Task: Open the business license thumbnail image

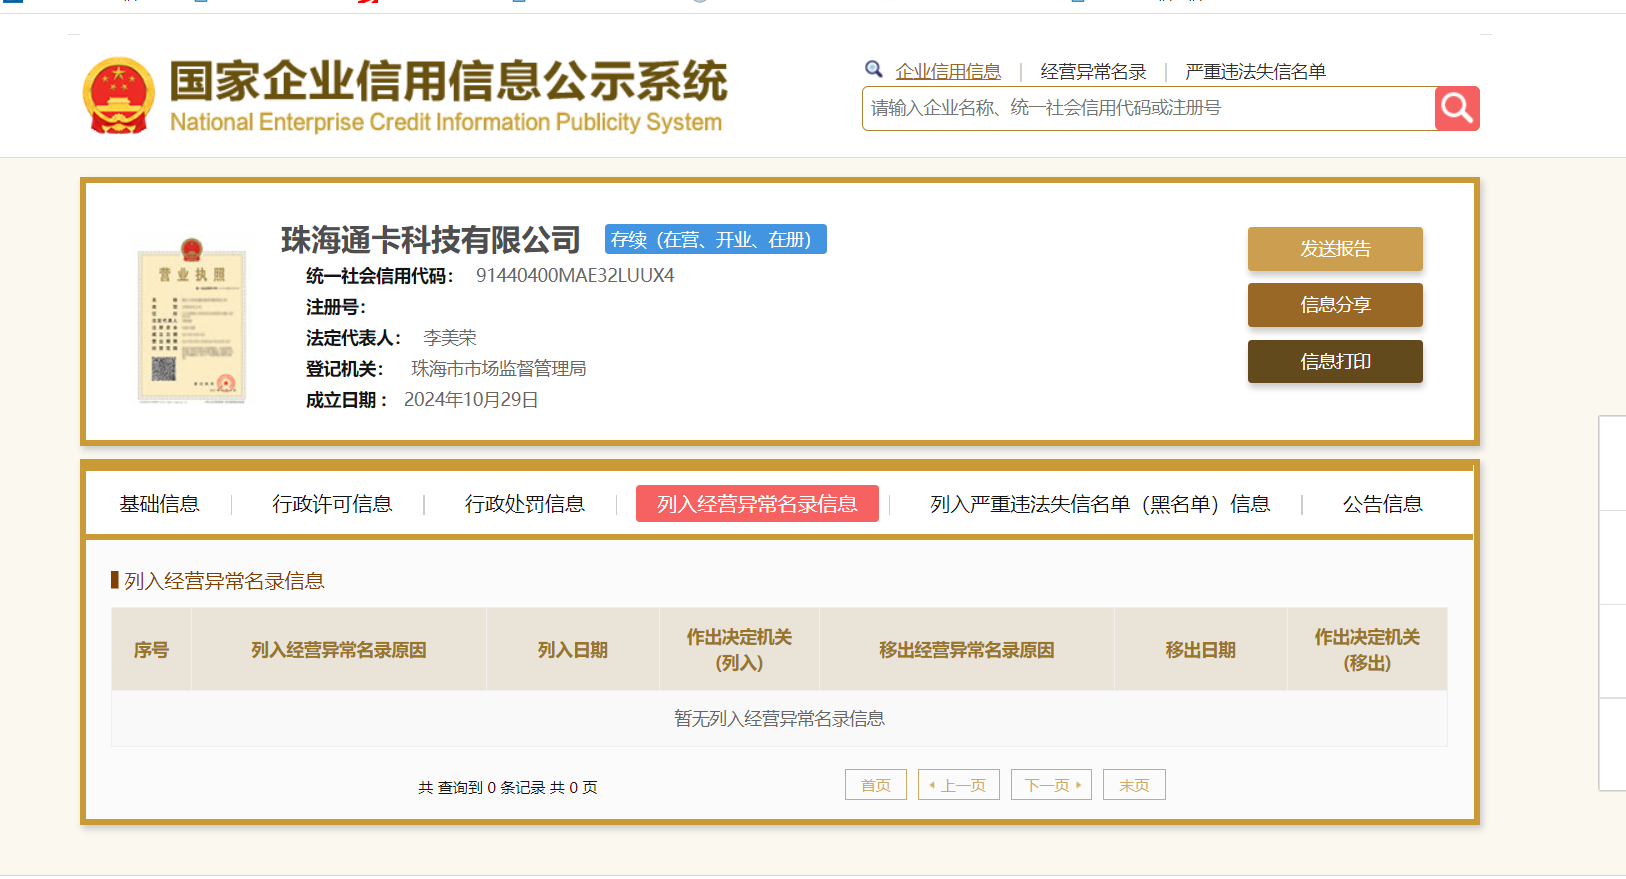Action: [x=192, y=321]
